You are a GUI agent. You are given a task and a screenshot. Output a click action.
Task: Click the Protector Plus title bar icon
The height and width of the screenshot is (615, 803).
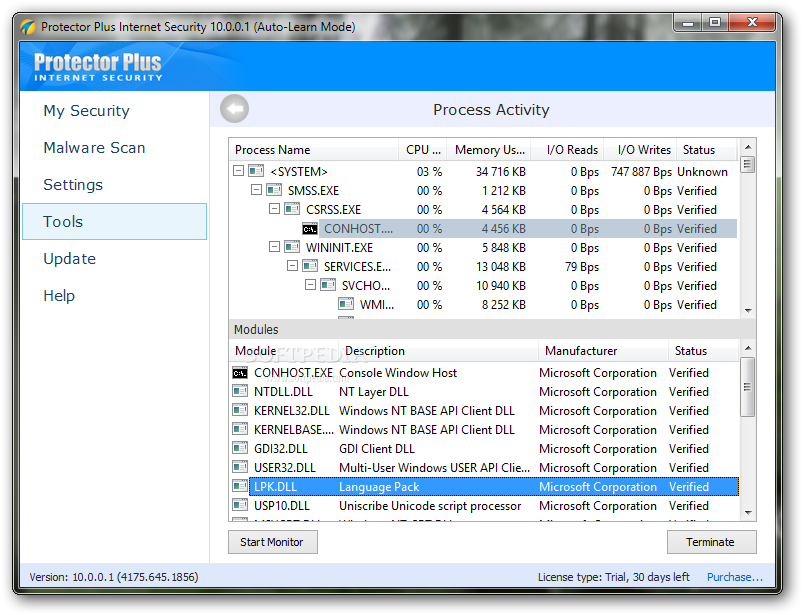(28, 27)
